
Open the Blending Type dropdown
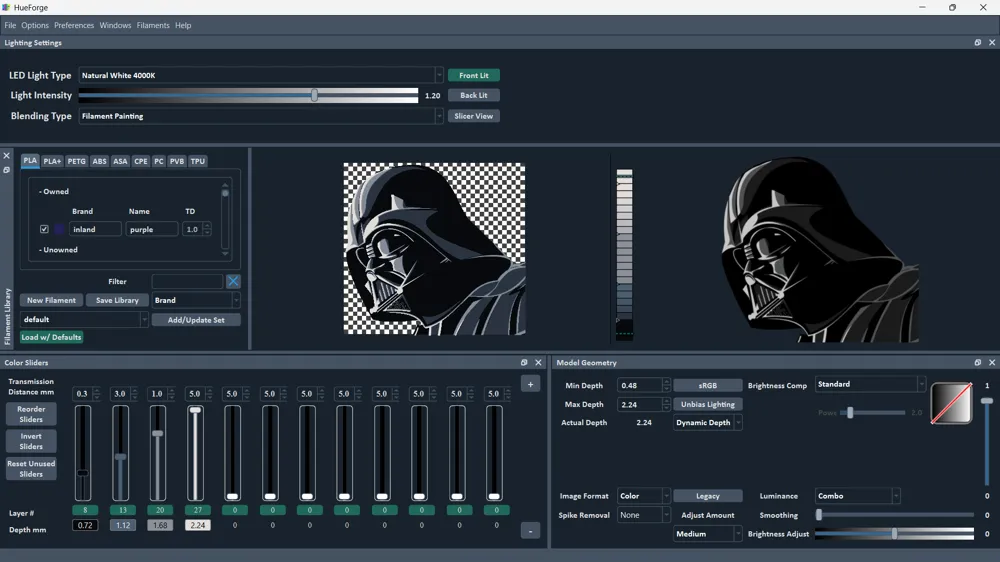coord(261,116)
